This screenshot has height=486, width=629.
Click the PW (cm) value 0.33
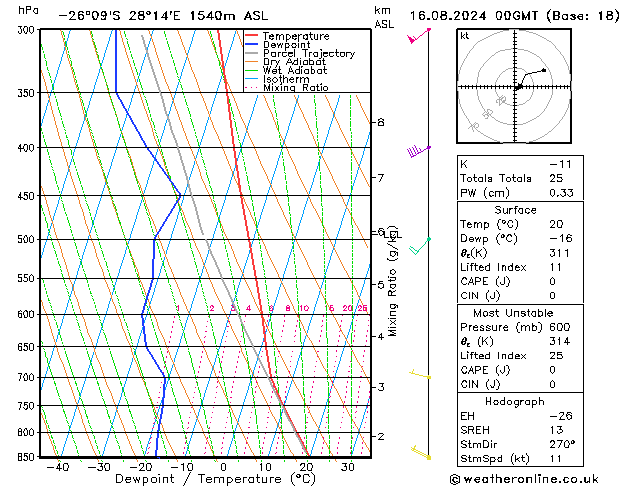561,193
